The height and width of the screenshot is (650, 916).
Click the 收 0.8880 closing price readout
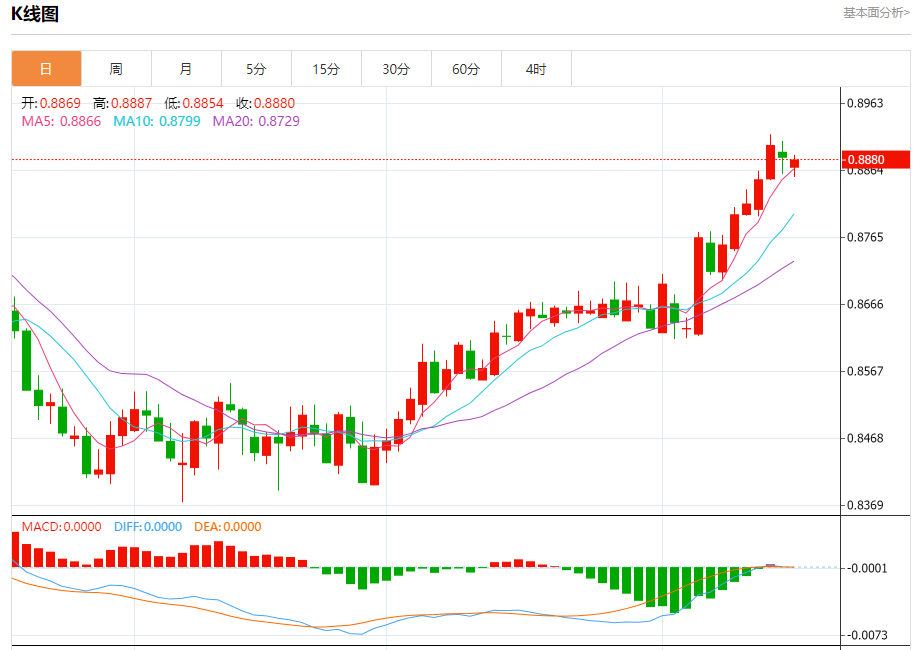click(x=266, y=103)
